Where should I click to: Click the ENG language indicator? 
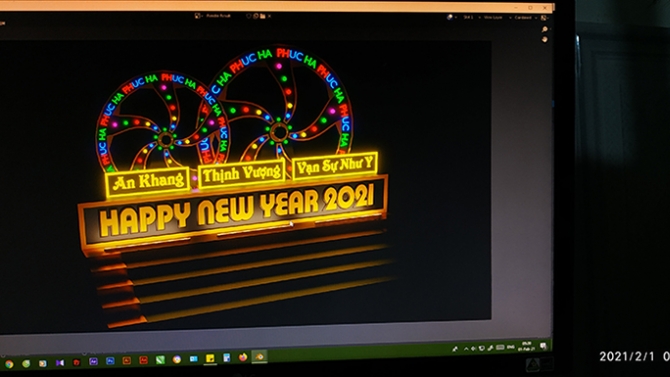coord(510,348)
